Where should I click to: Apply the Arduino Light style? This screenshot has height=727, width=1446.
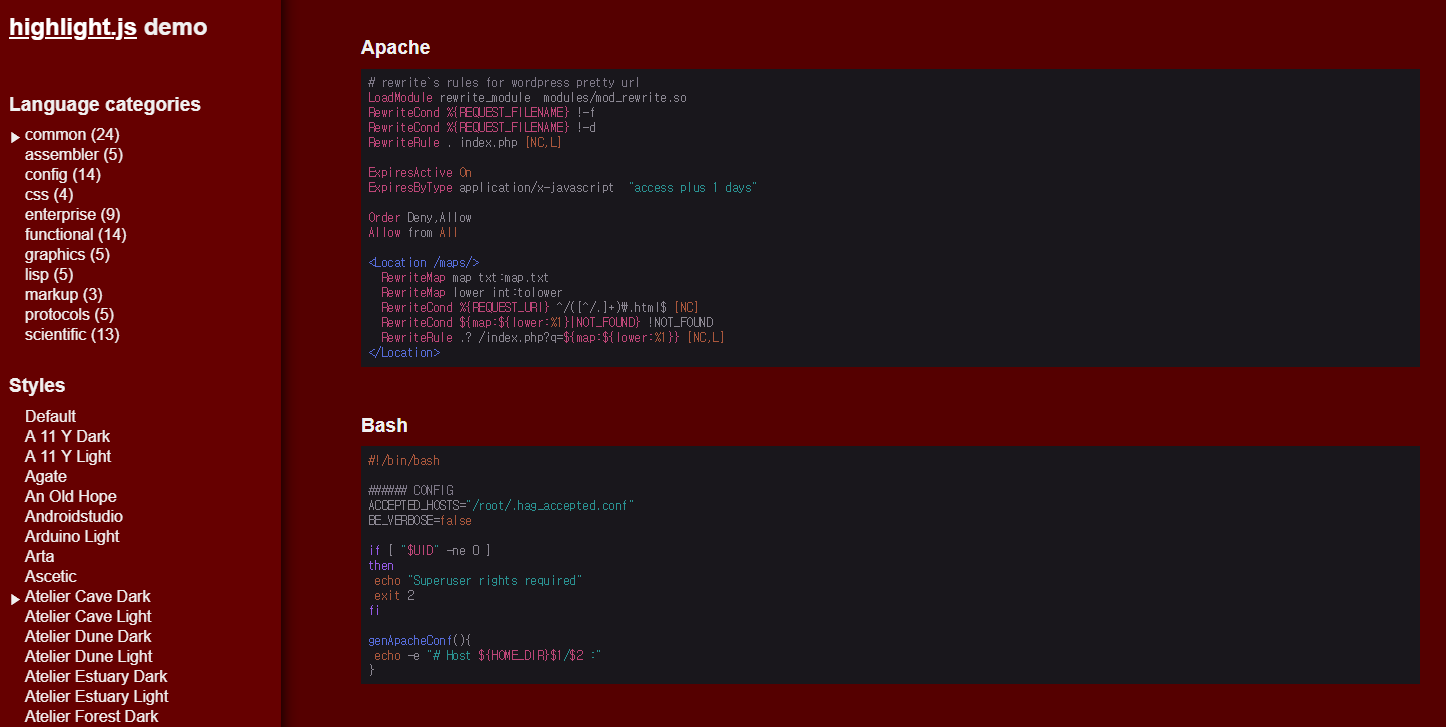pyautogui.click(x=72, y=536)
